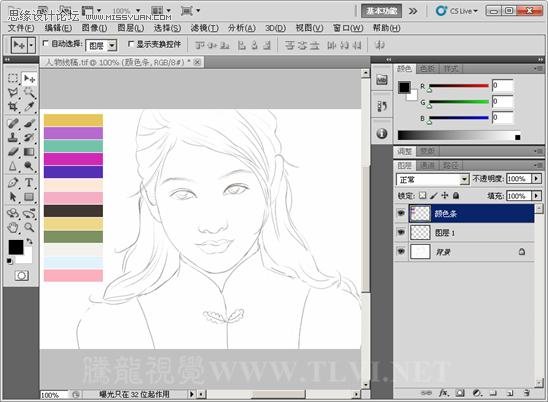
Task: Open the opacity 100% slider arrow
Action: (x=536, y=179)
